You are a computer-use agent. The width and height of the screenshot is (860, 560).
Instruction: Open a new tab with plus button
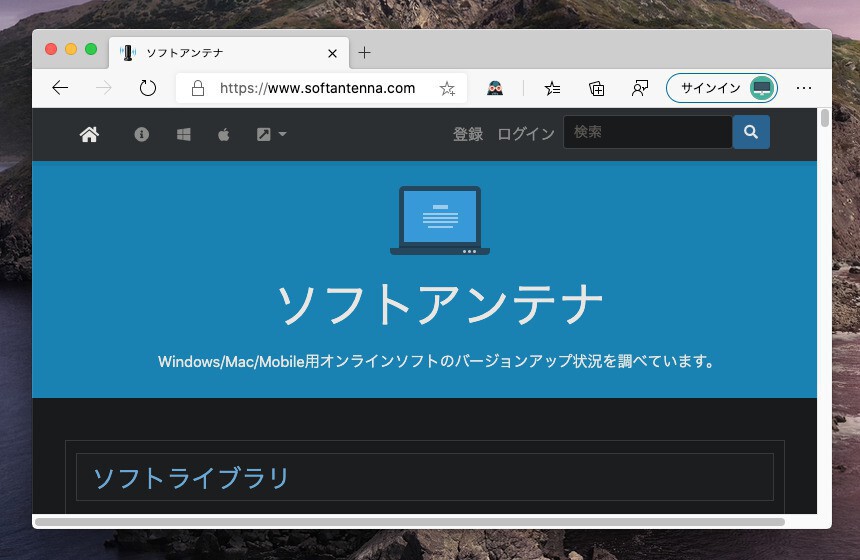[x=364, y=53]
